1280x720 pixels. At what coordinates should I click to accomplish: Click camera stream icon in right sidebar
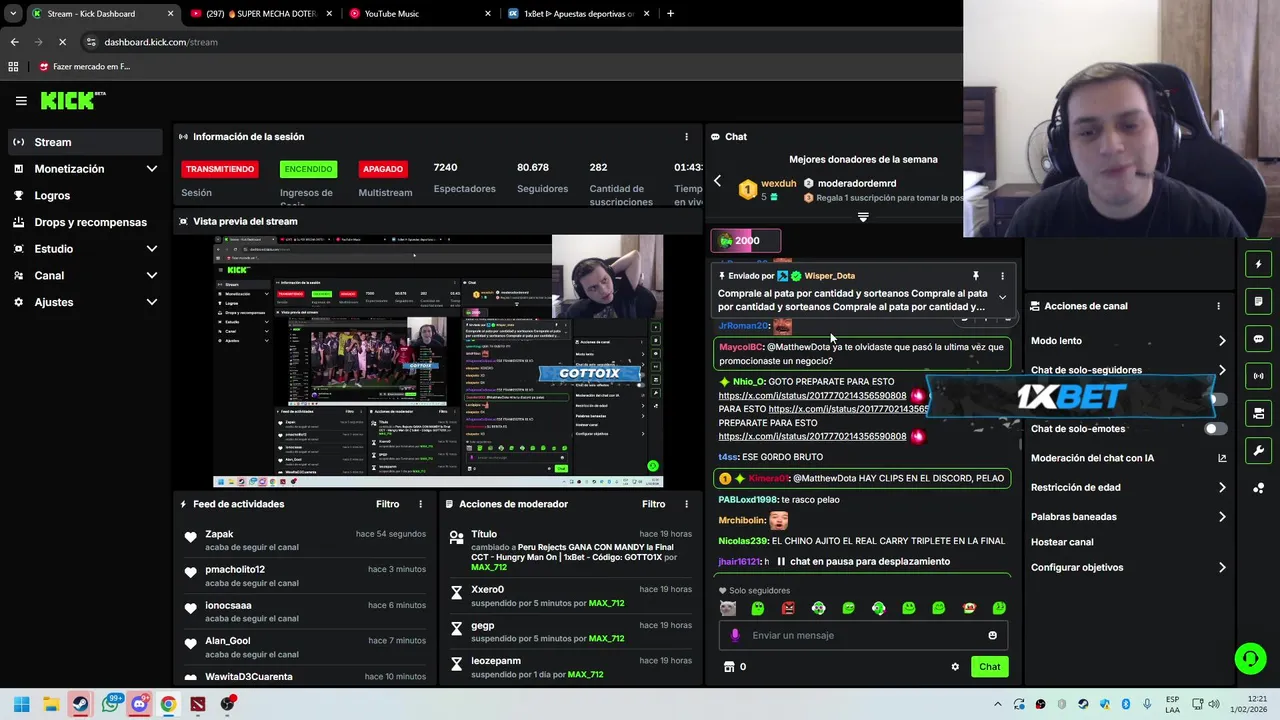tap(1258, 413)
